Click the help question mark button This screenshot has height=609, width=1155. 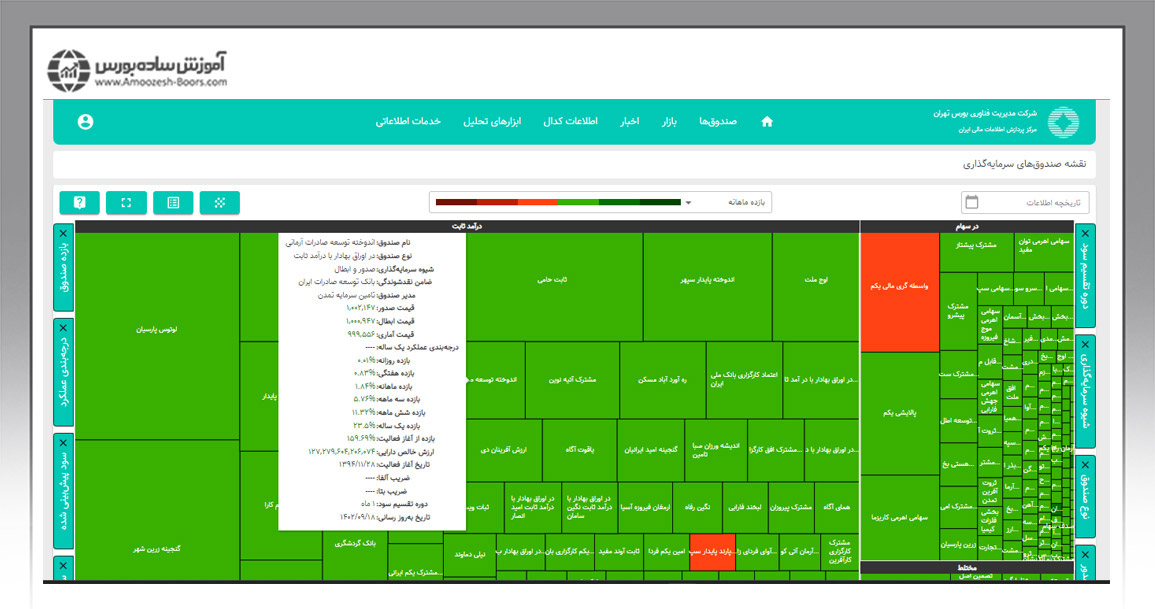pos(79,203)
